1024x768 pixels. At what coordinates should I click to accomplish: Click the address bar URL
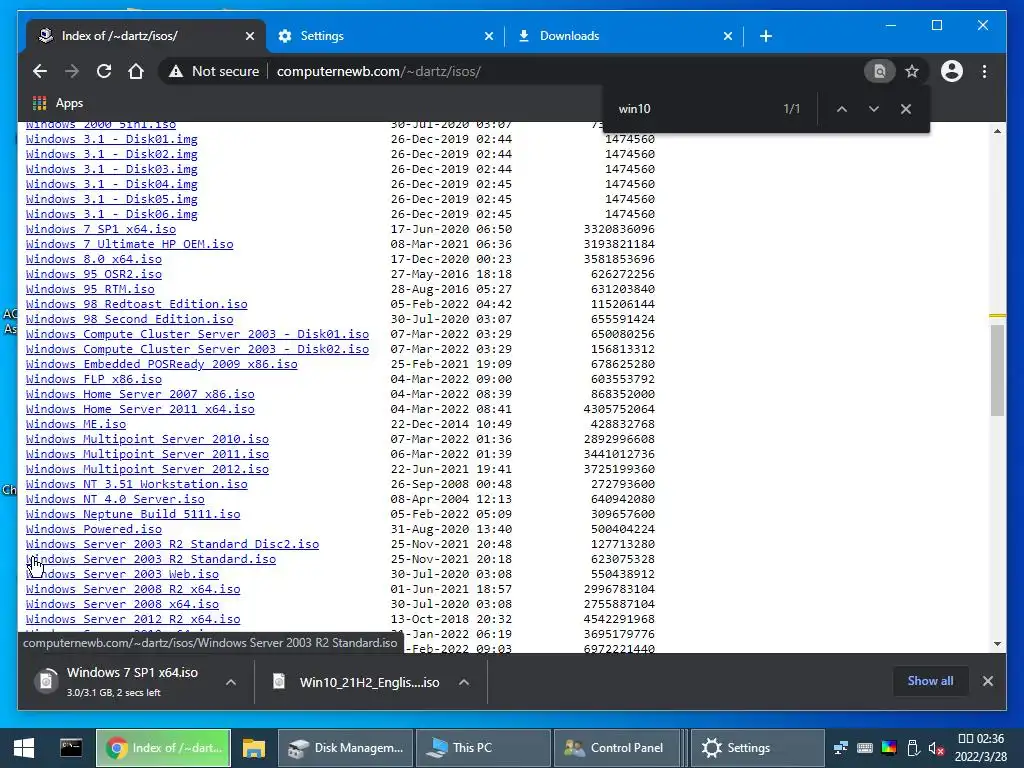pos(379,71)
